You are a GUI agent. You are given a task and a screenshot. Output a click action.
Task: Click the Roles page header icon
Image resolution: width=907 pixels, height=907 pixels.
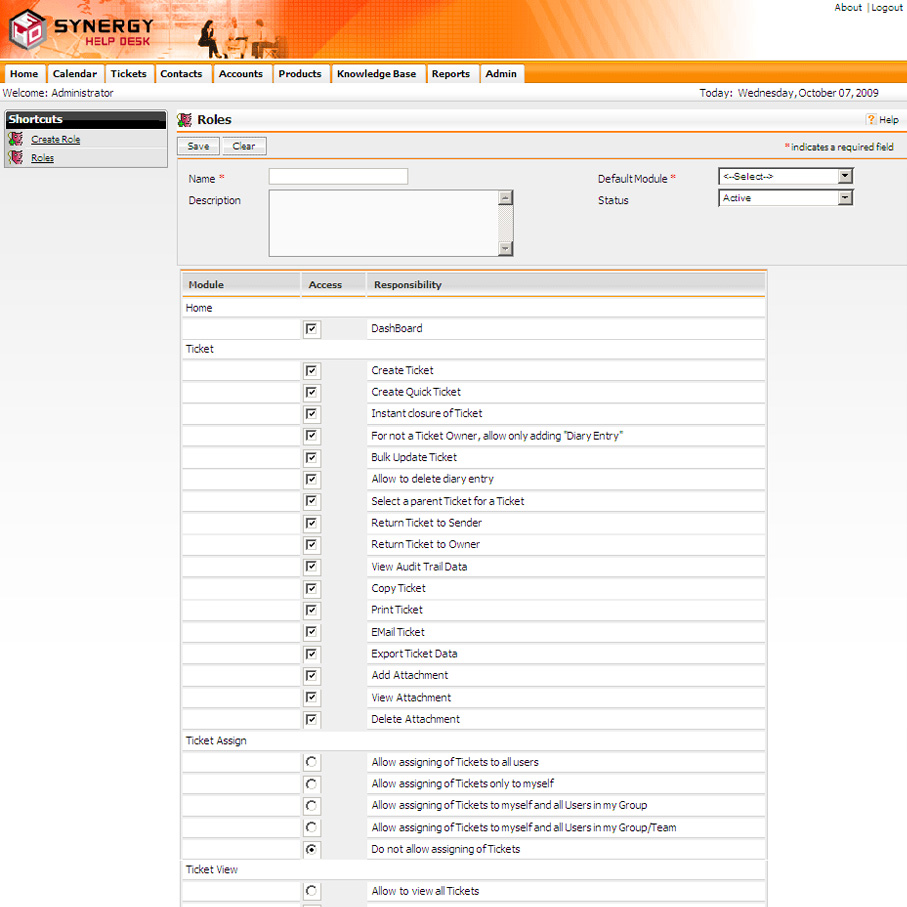tap(185, 120)
